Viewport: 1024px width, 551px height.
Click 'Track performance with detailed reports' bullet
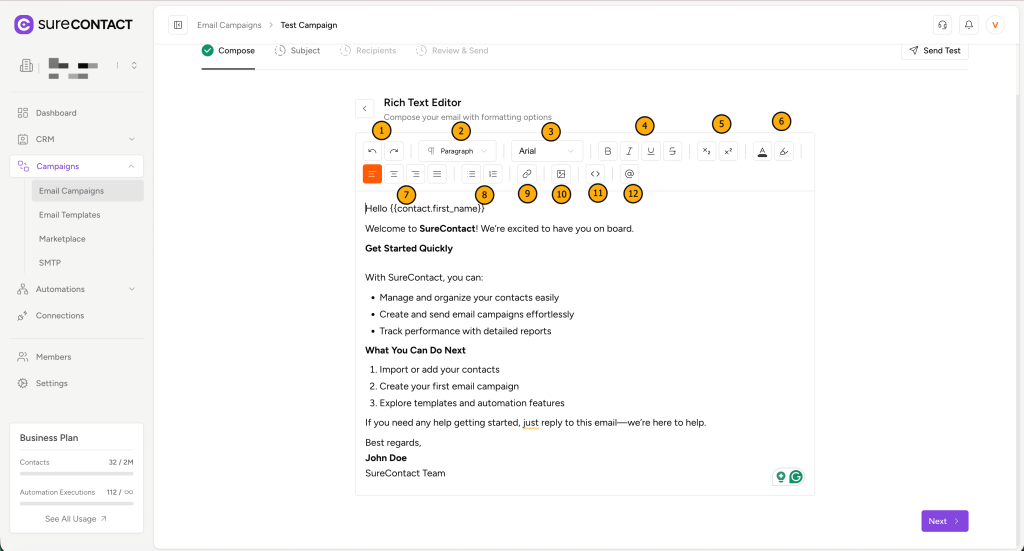click(x=465, y=331)
